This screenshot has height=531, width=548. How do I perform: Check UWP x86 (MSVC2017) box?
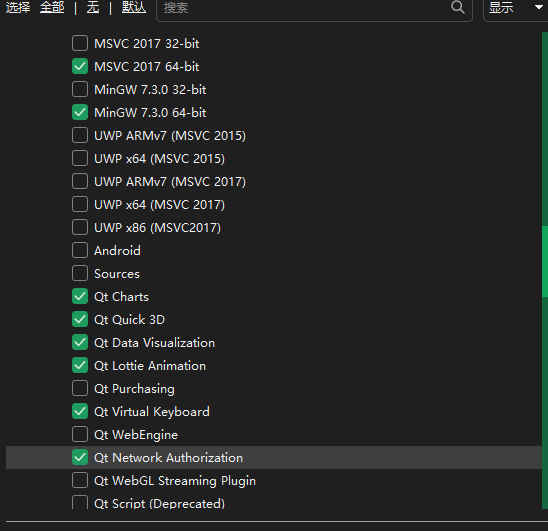click(80, 228)
